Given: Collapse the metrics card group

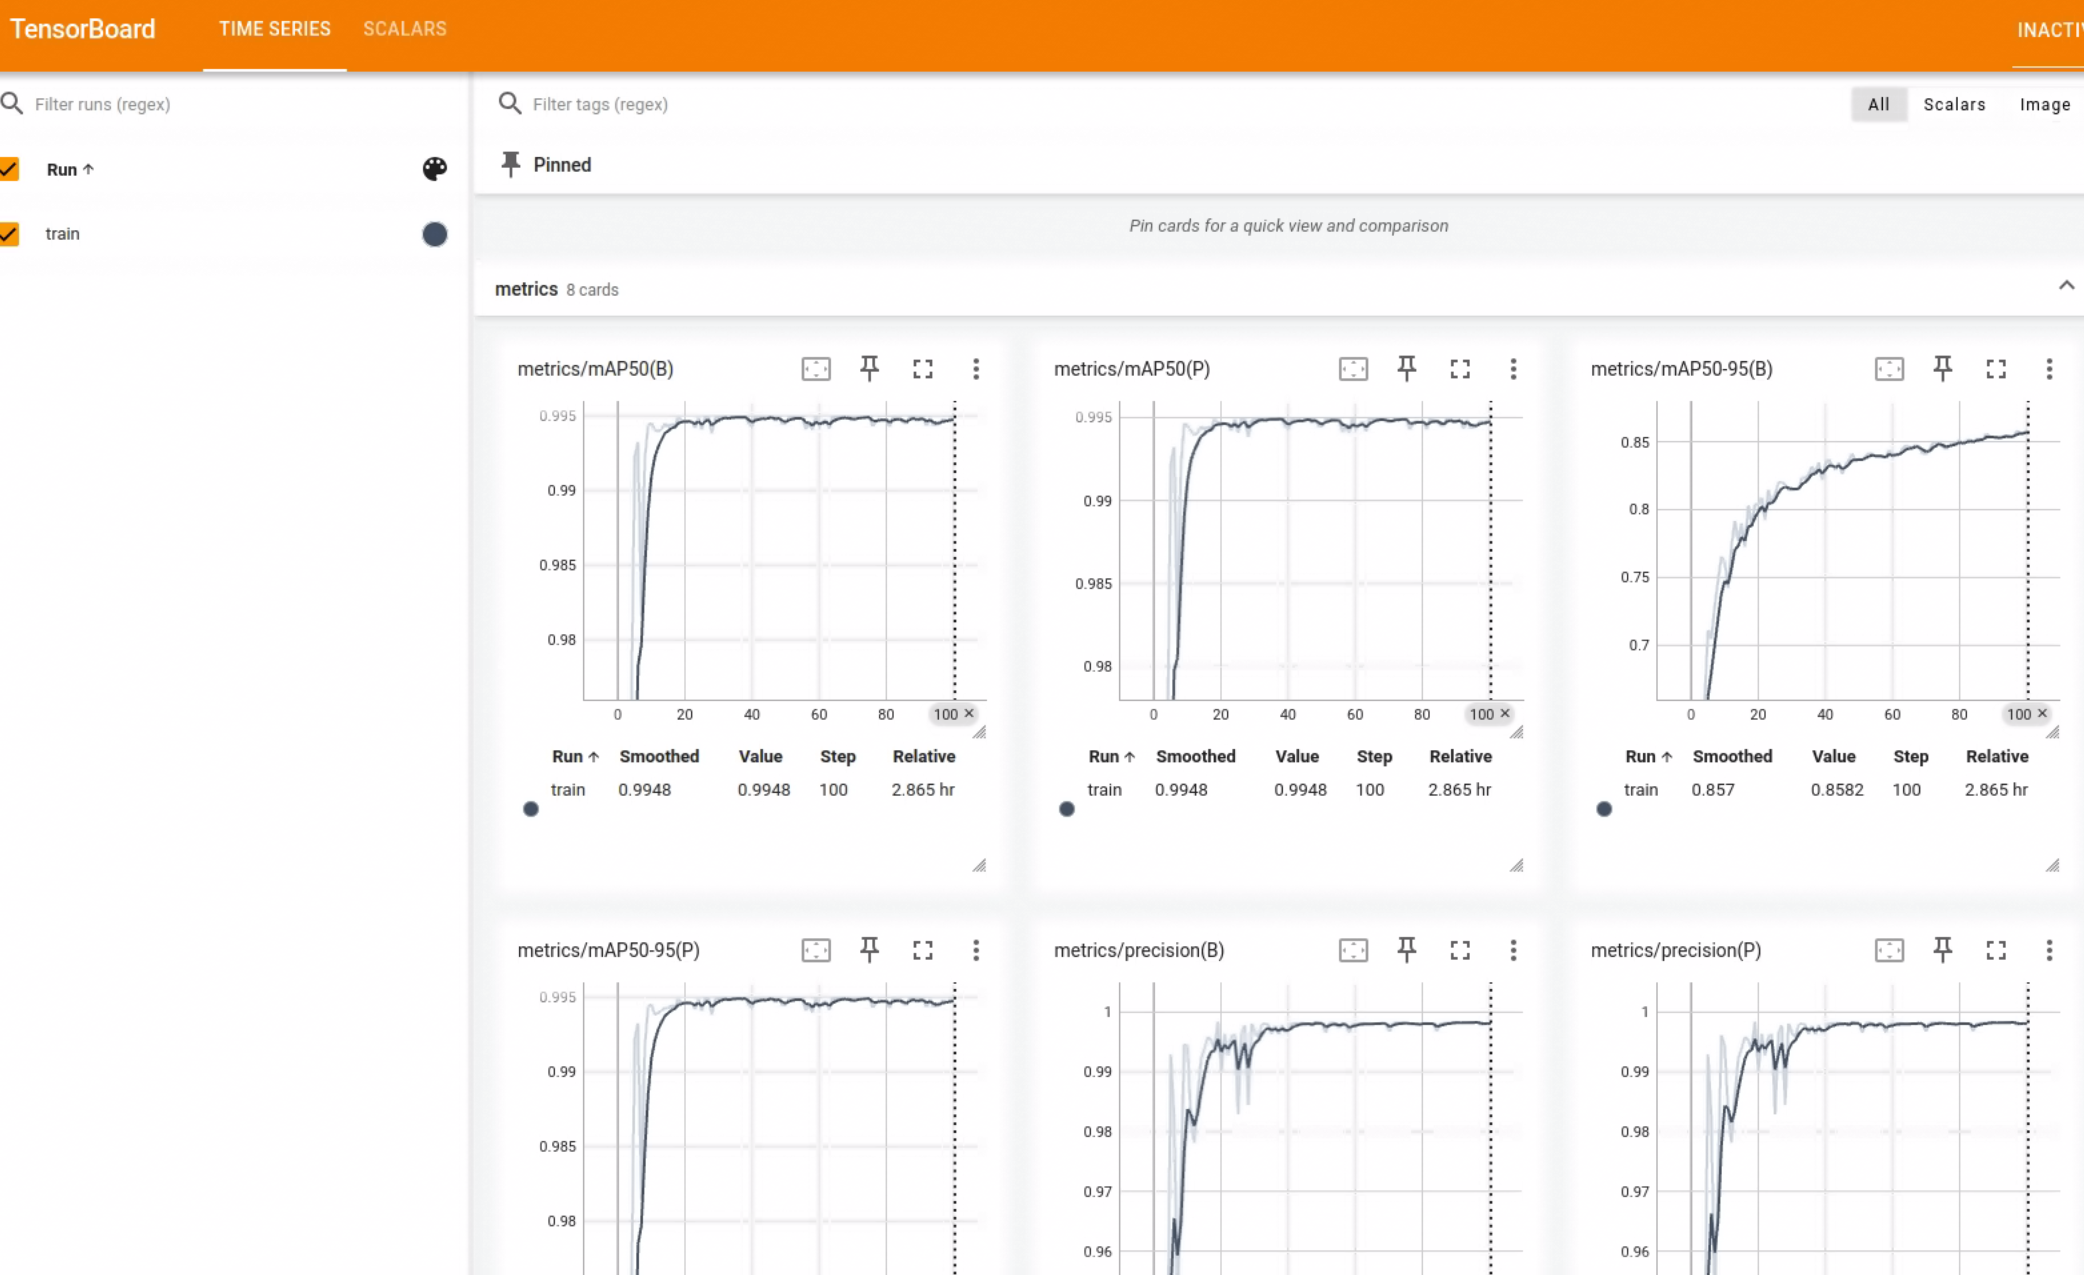Looking at the screenshot, I should pyautogui.click(x=2066, y=286).
